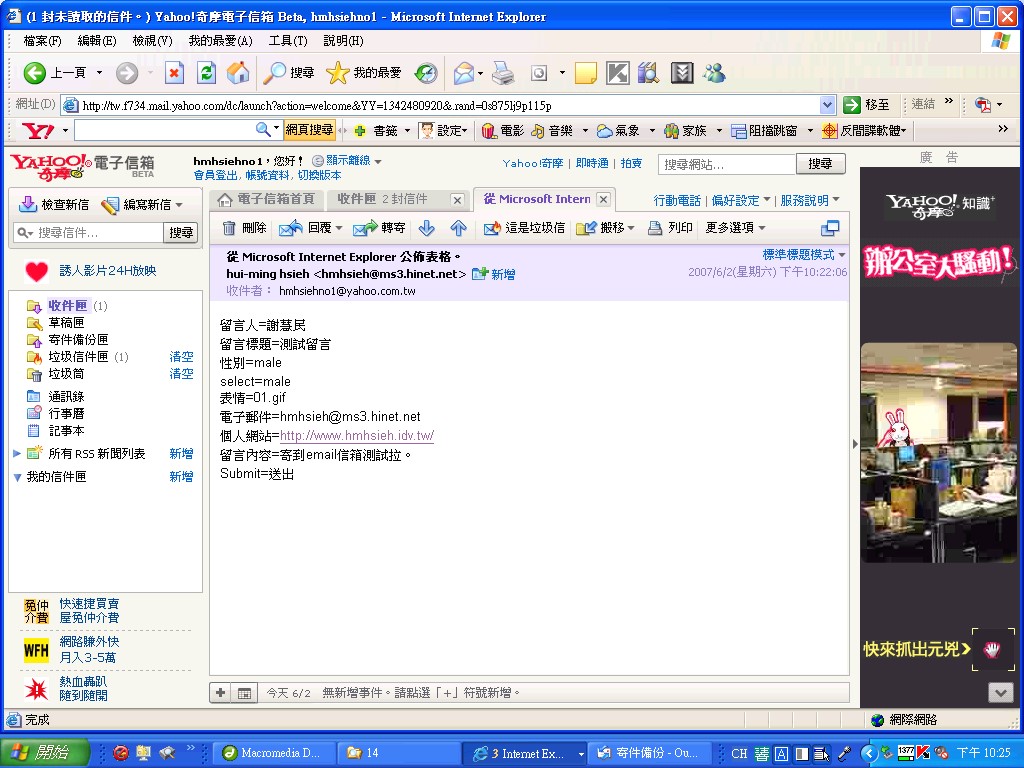Viewport: 1024px width, 768px height.
Task: Open the favorites star in IE toolbar
Action: pos(364,73)
